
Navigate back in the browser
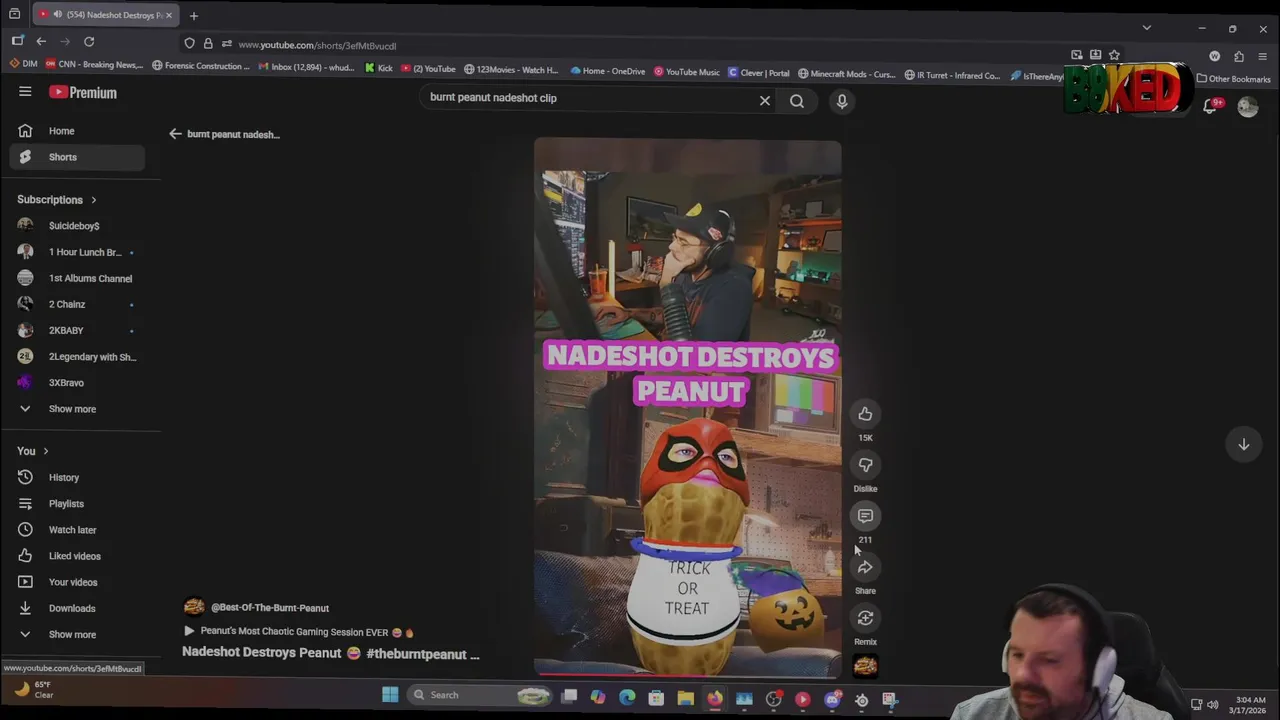pos(41,41)
